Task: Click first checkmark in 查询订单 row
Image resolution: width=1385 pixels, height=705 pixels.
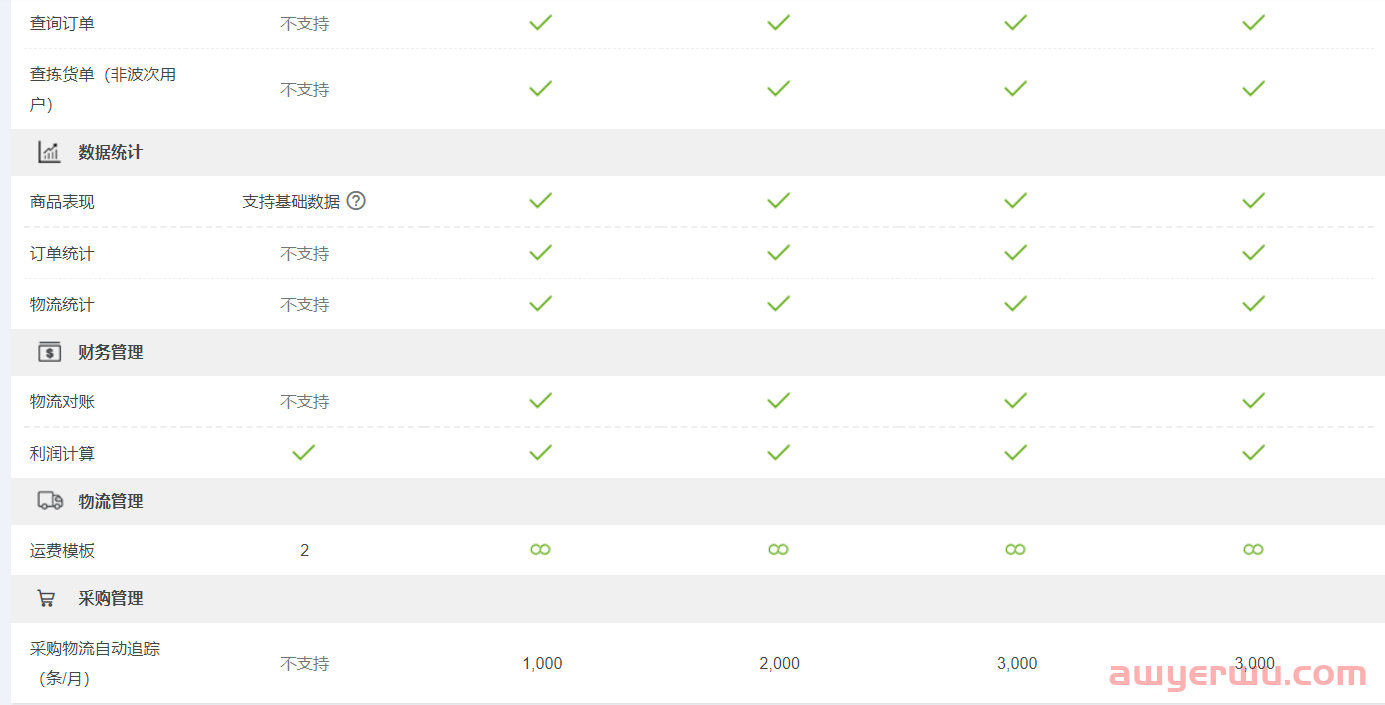Action: (541, 22)
